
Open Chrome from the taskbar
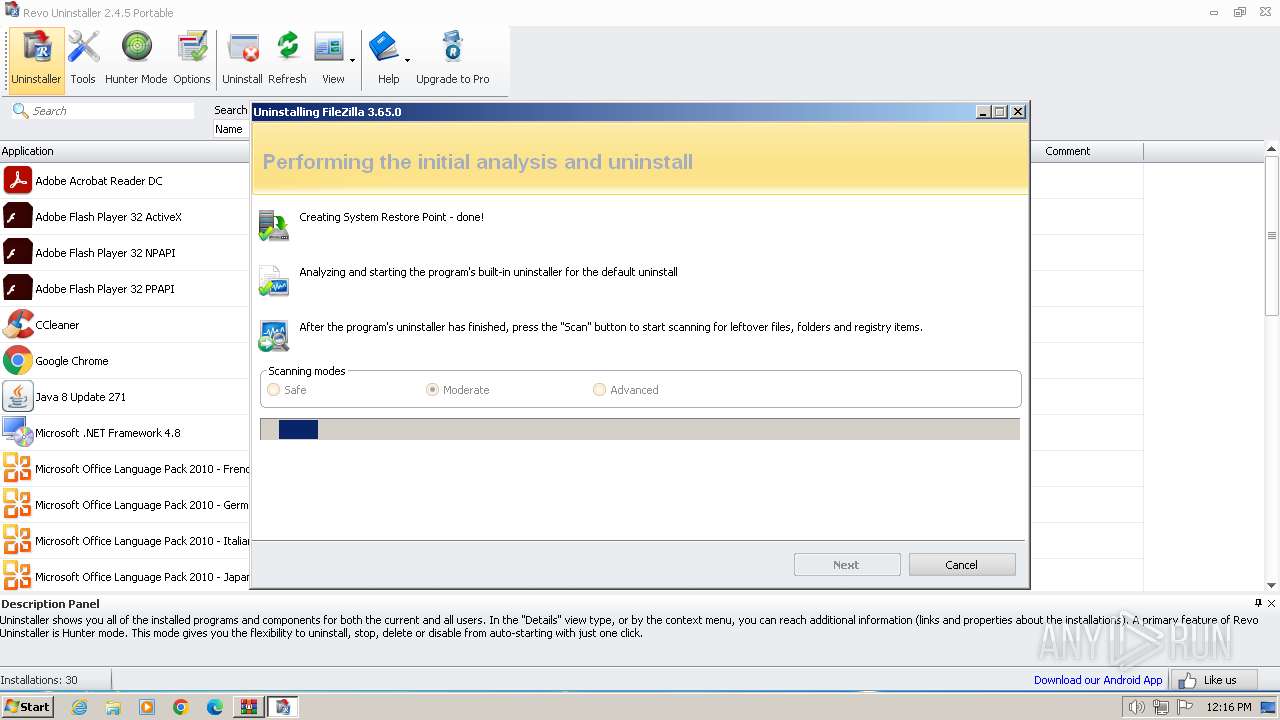pos(181,707)
